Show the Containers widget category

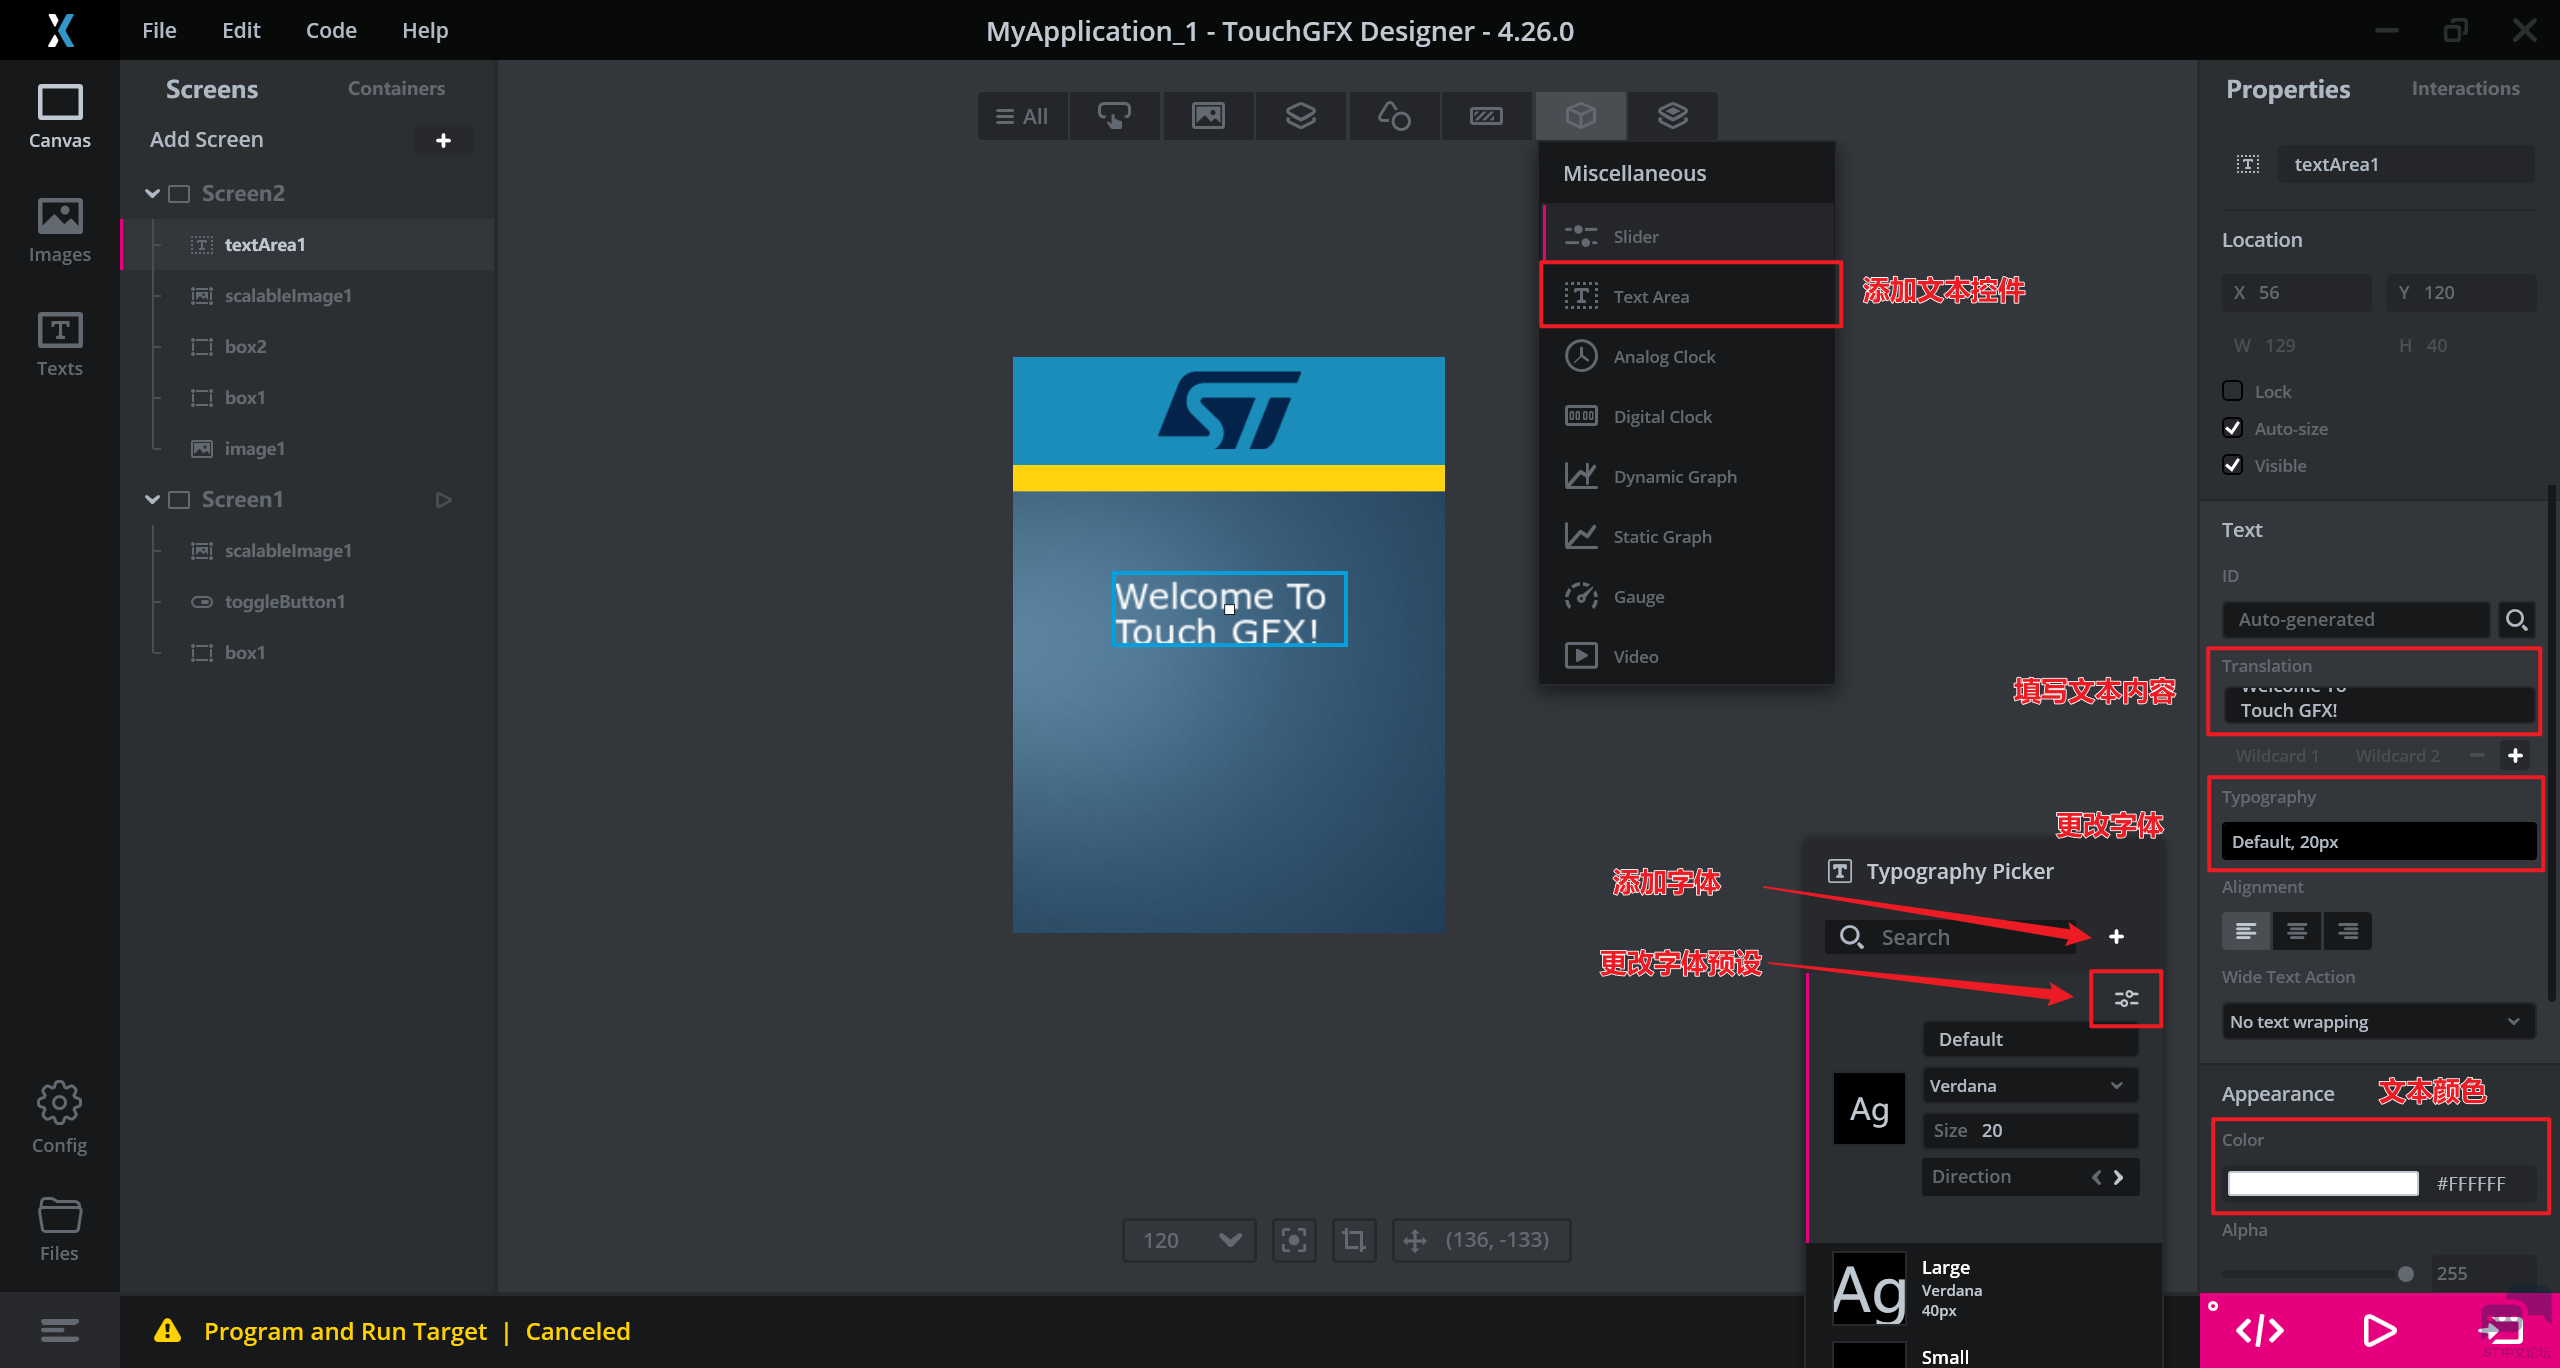tap(1300, 116)
